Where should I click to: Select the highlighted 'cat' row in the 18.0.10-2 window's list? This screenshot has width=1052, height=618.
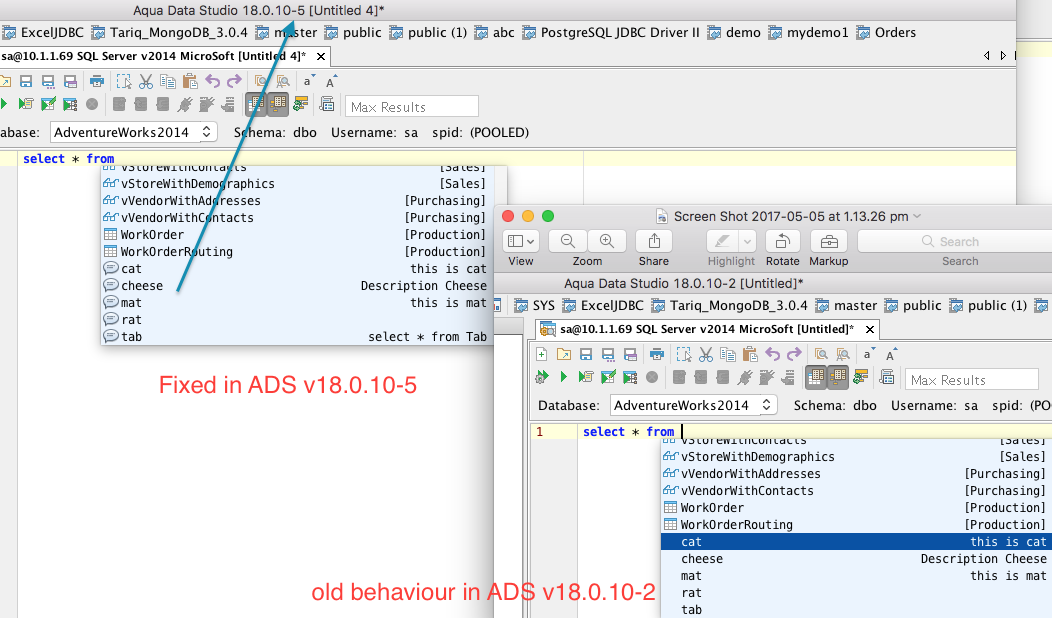(856, 542)
